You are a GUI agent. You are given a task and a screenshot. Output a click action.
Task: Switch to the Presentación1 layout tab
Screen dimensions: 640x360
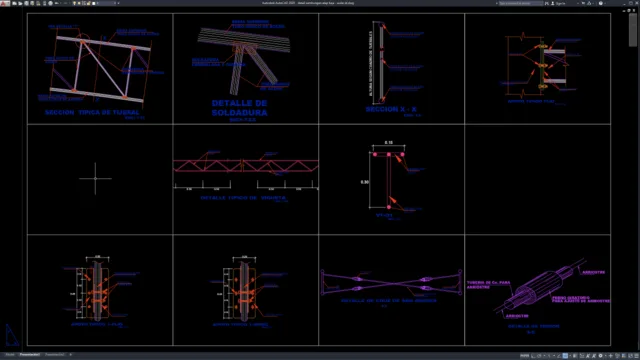pos(30,355)
